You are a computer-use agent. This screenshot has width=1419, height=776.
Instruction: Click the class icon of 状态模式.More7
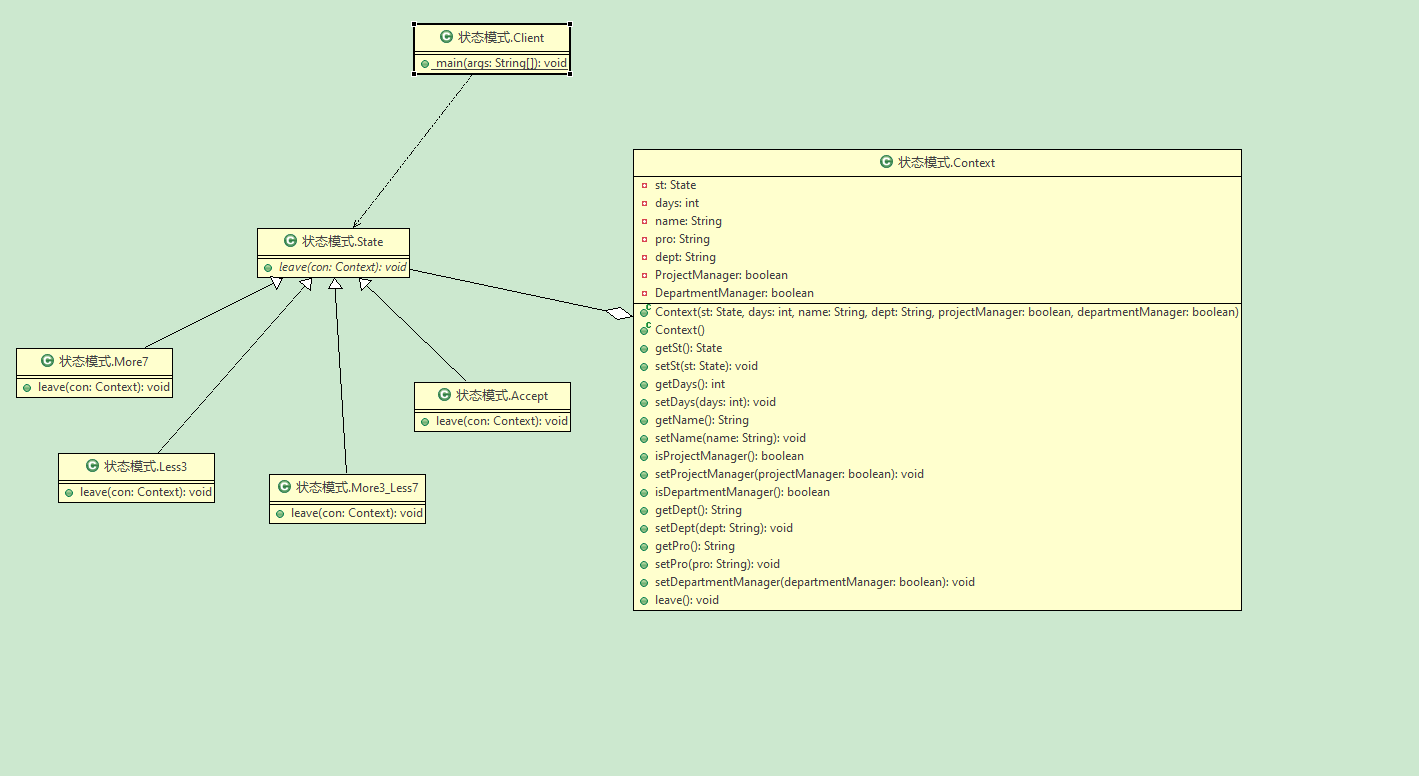47,361
